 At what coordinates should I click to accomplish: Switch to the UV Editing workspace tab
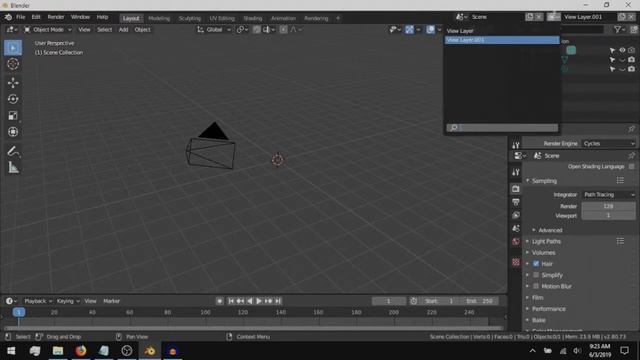point(222,18)
